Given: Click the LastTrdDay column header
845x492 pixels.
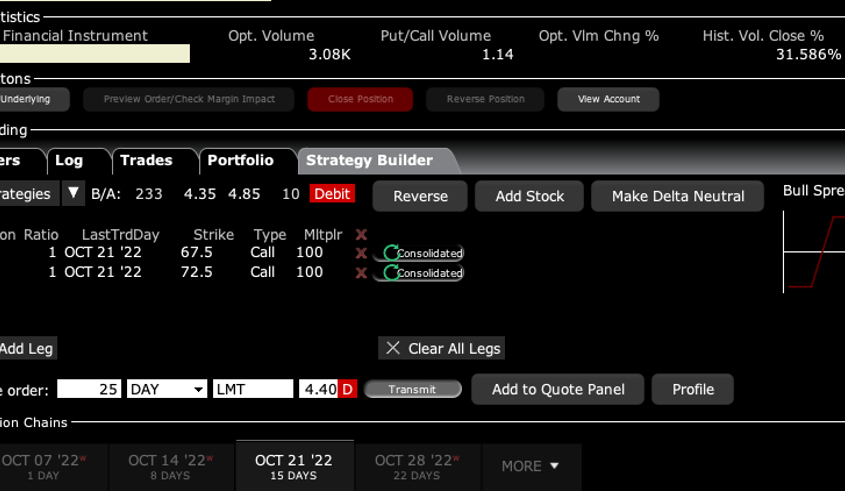Looking at the screenshot, I should (x=120, y=235).
